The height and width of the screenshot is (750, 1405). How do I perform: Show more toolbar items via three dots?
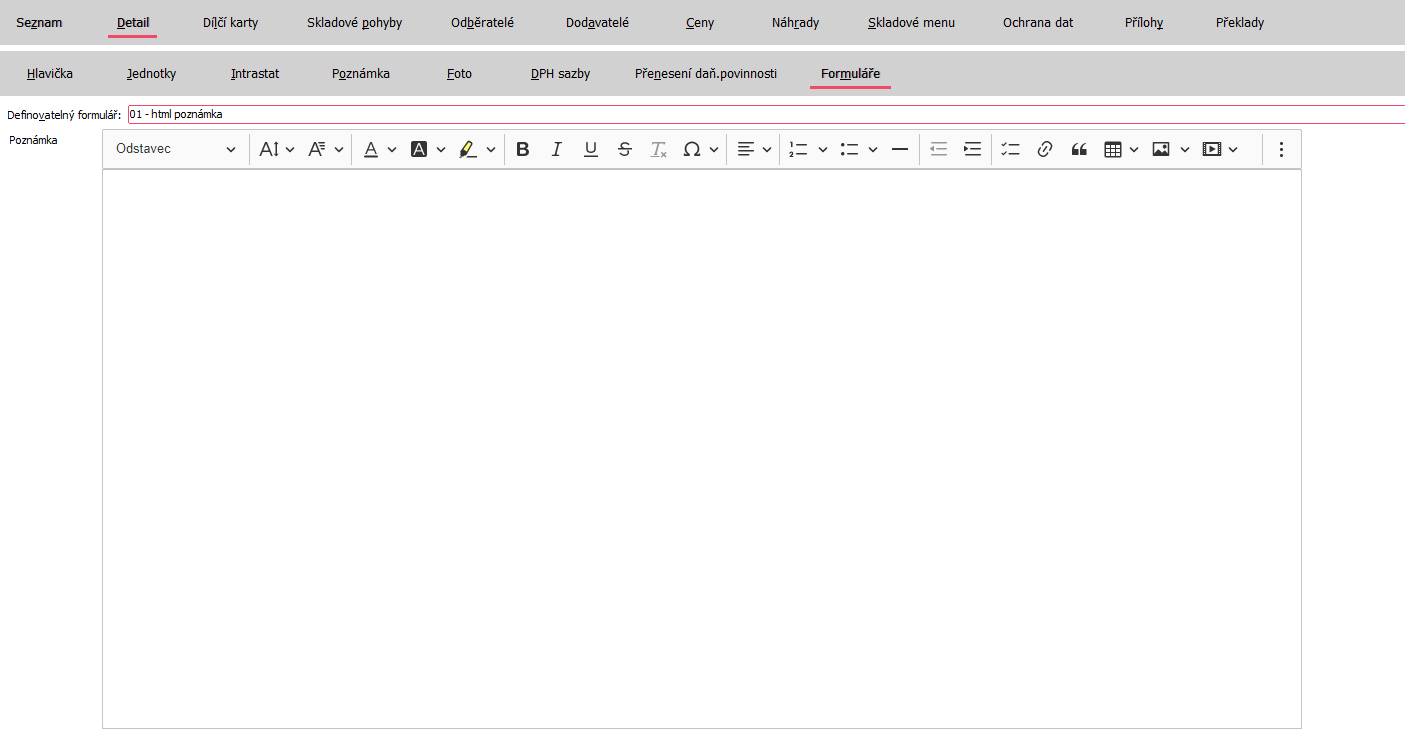coord(1281,149)
